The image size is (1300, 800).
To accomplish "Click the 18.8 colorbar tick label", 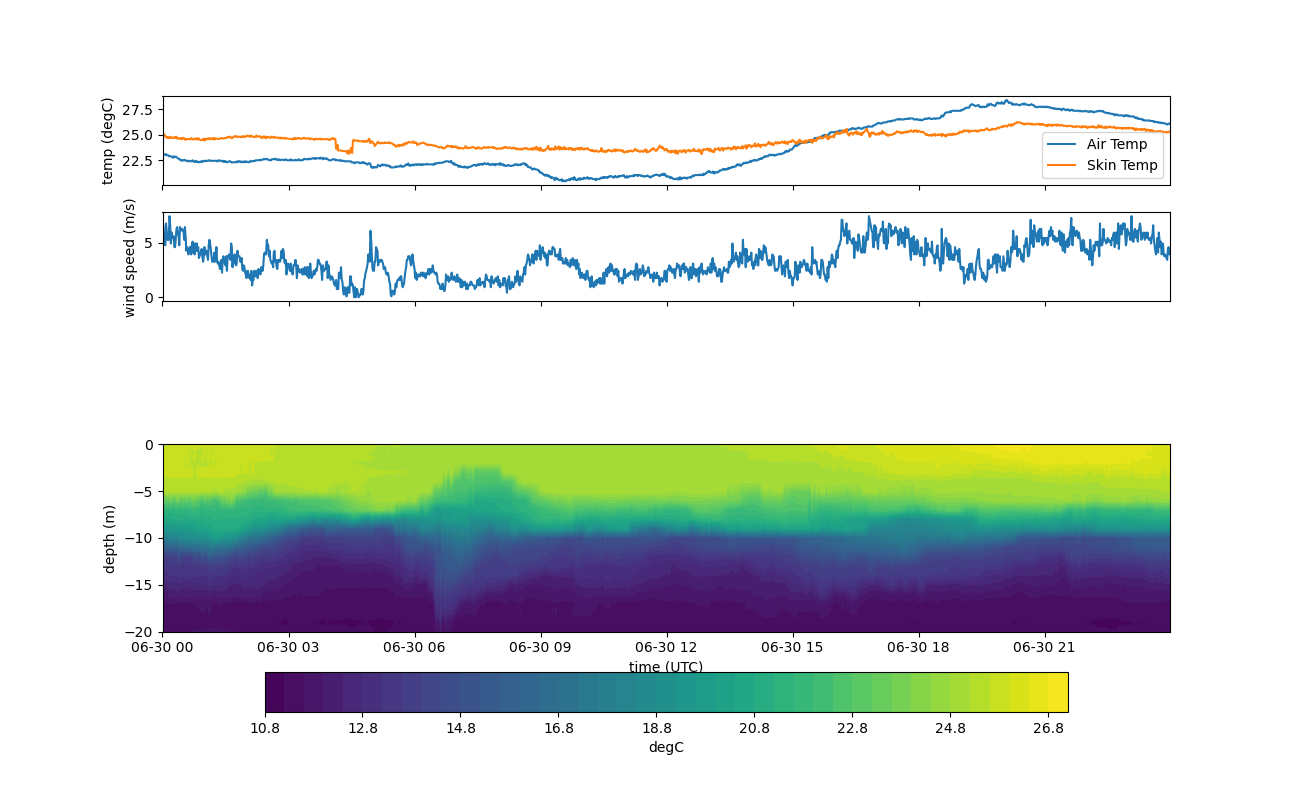I will 656,728.
